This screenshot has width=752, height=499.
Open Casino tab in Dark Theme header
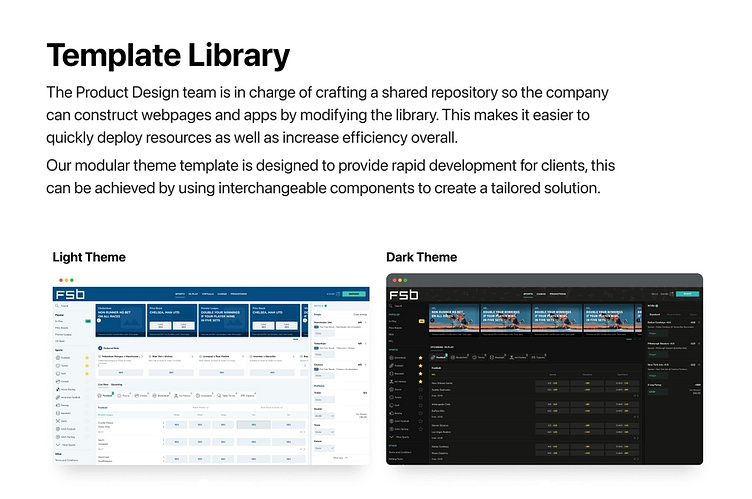[541, 294]
